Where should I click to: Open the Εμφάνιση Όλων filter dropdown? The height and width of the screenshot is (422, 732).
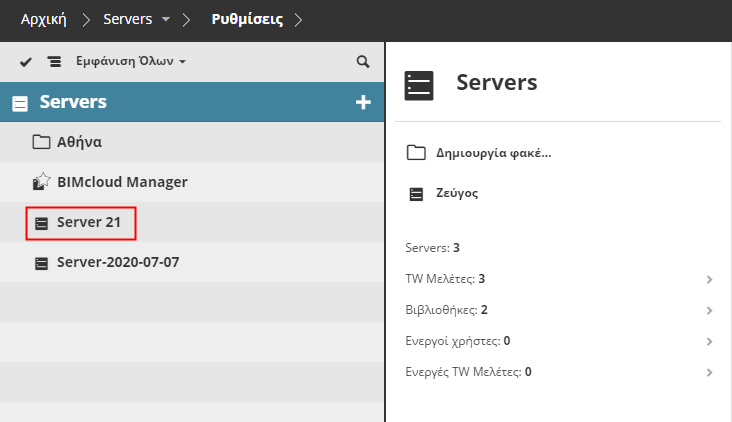pos(131,62)
